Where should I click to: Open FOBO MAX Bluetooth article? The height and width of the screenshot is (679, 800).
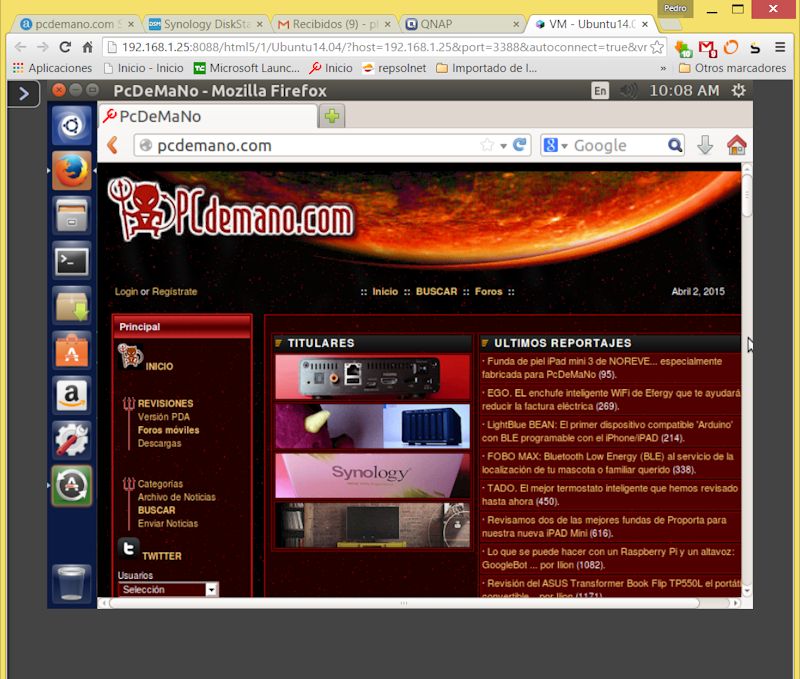click(607, 463)
